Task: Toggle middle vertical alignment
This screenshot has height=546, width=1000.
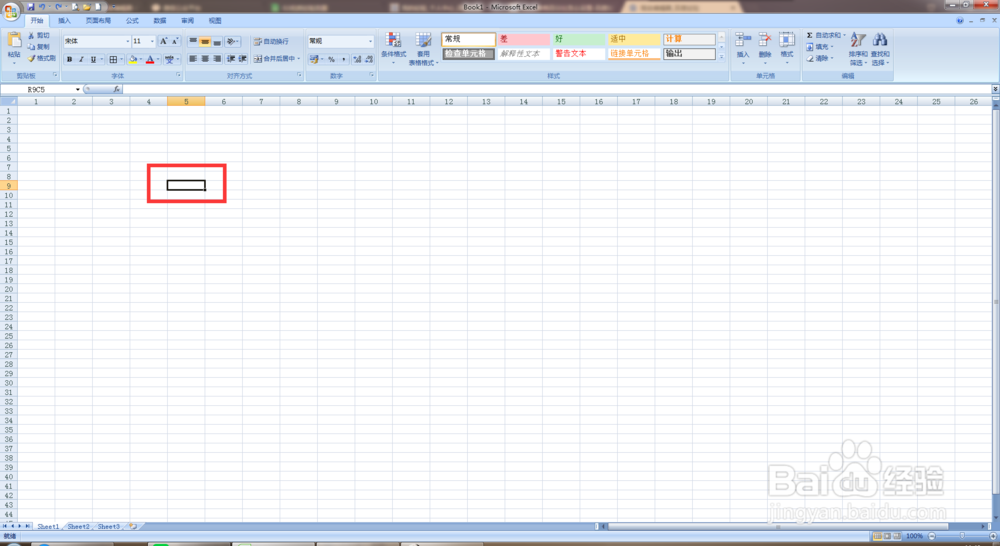Action: (205, 41)
